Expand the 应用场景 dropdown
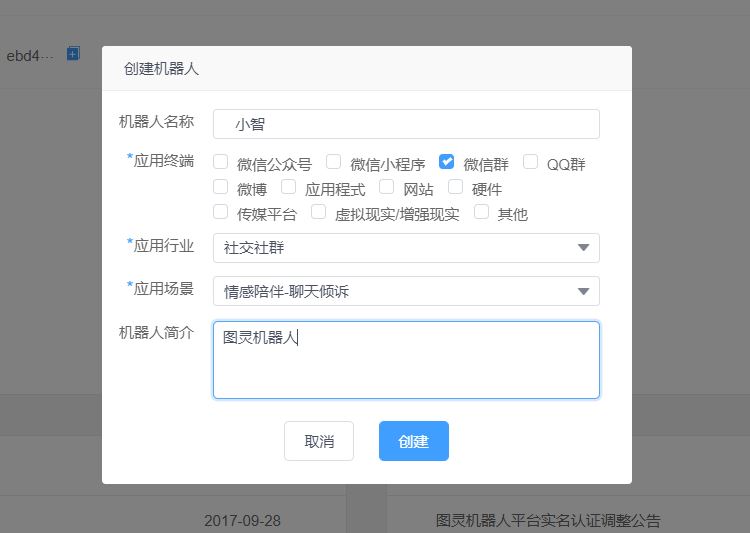The width and height of the screenshot is (750, 533). click(x=406, y=291)
